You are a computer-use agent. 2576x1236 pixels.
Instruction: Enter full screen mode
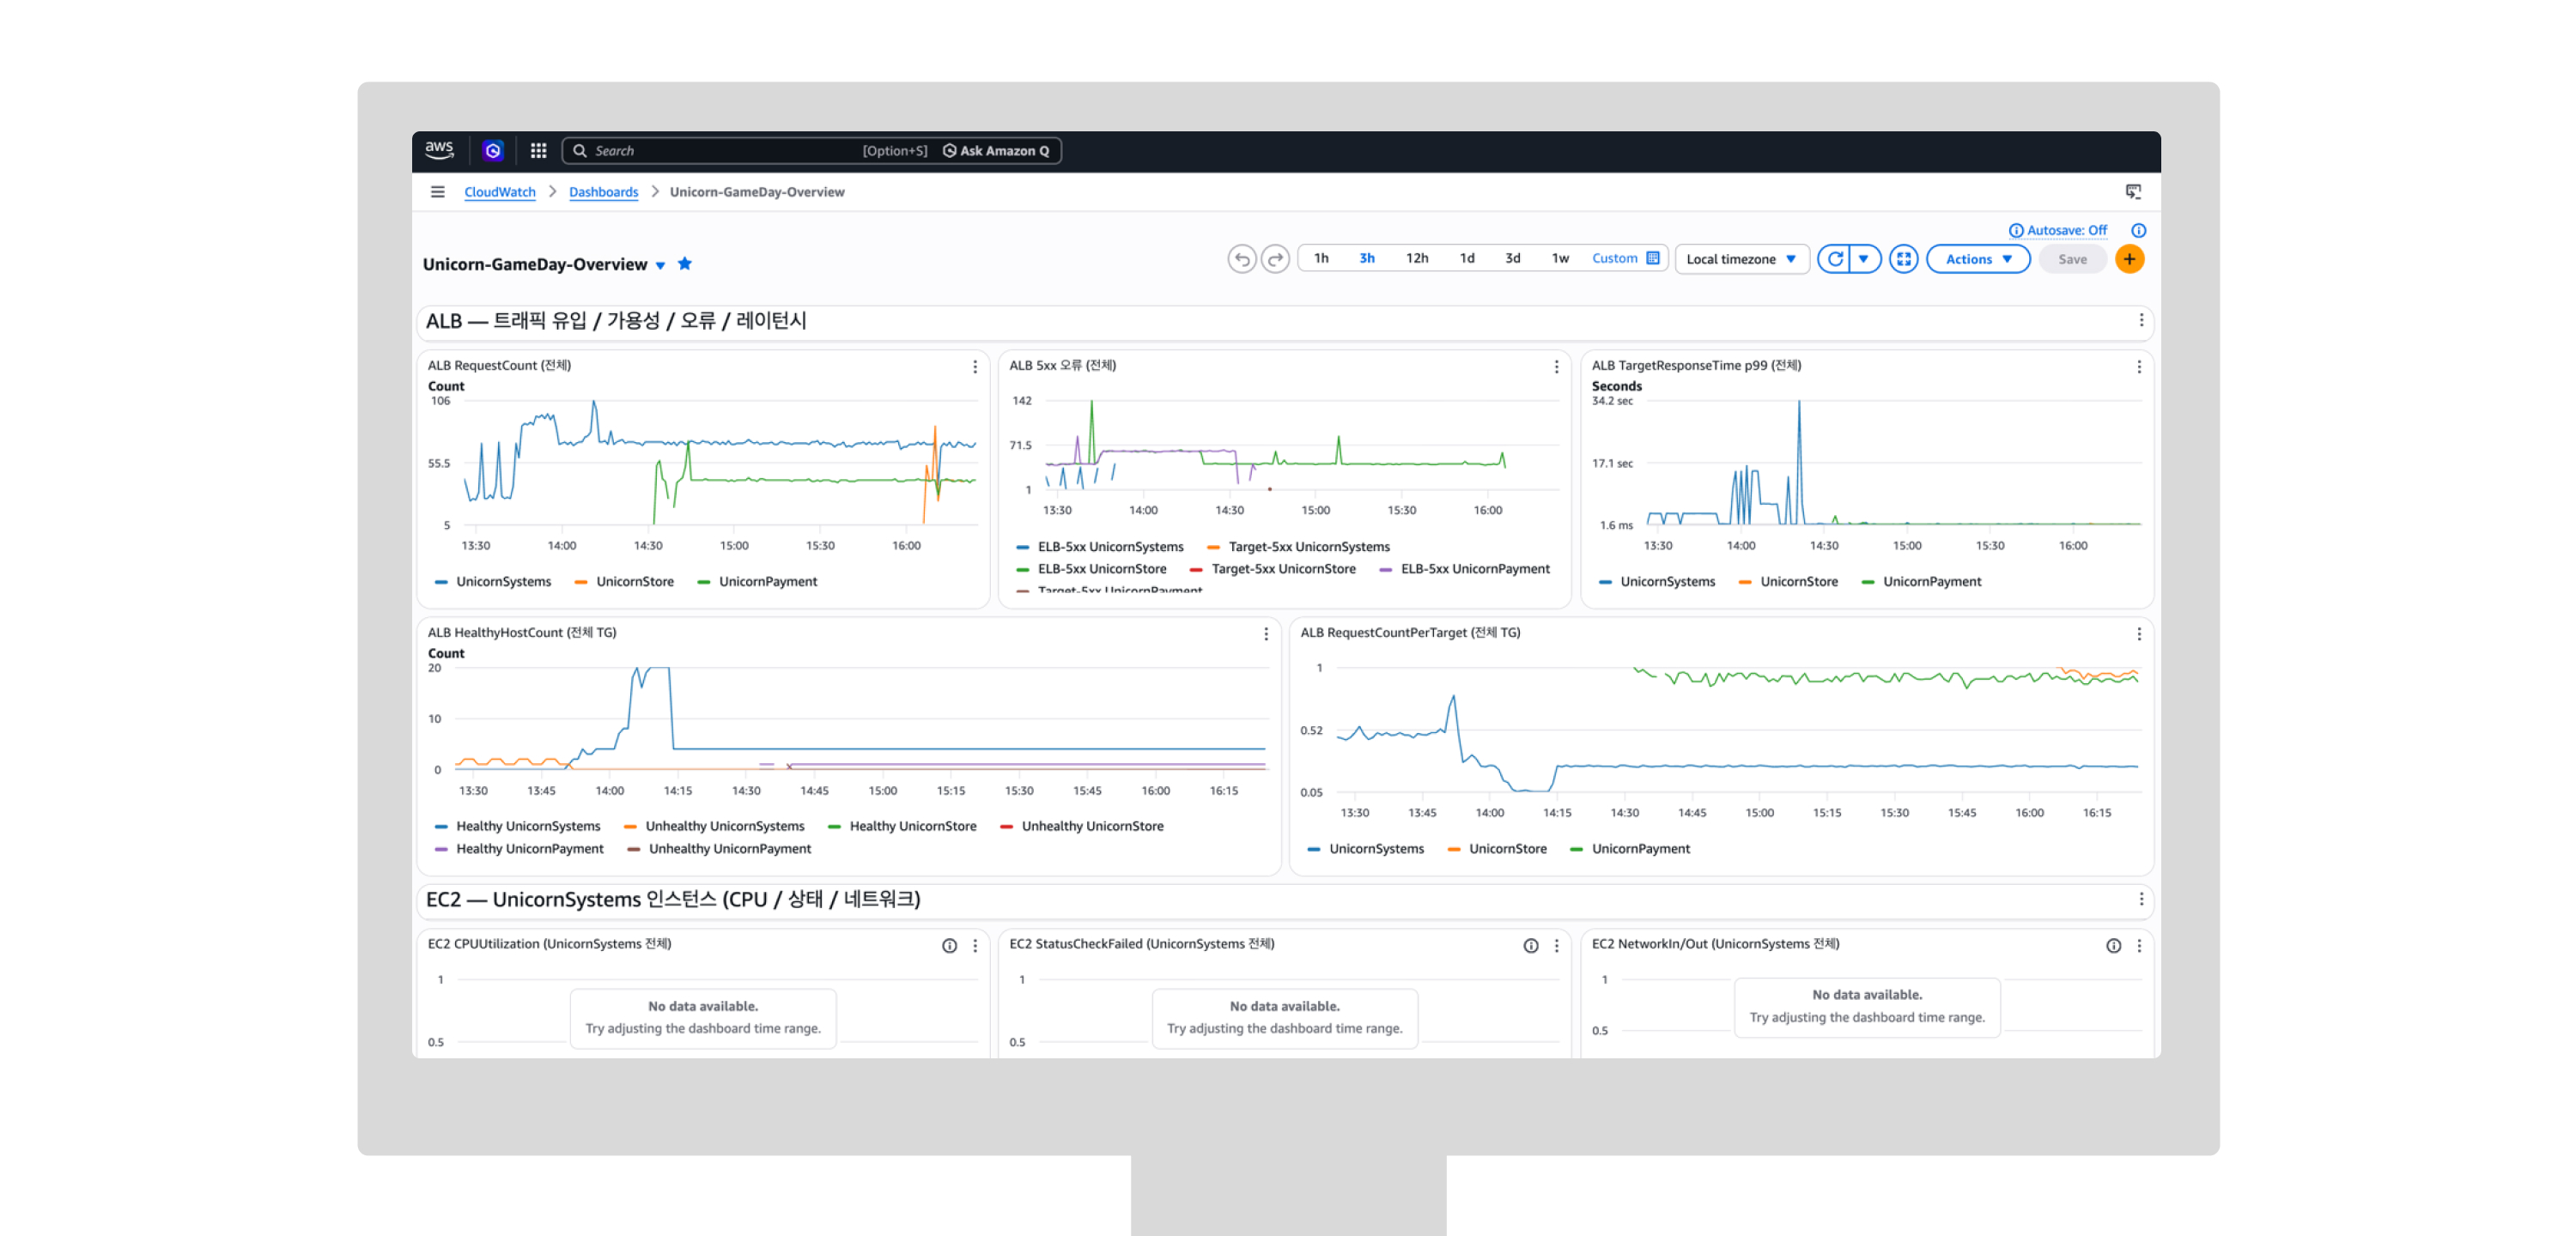(x=1904, y=259)
